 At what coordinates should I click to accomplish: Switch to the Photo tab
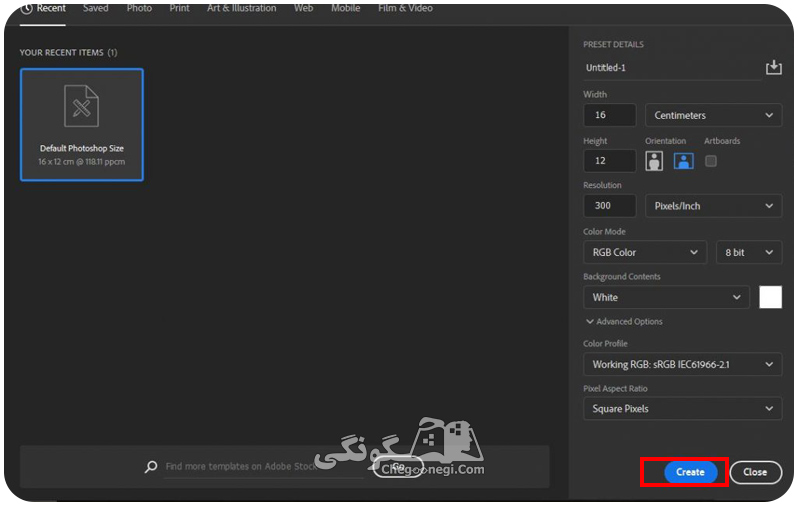pyautogui.click(x=139, y=8)
